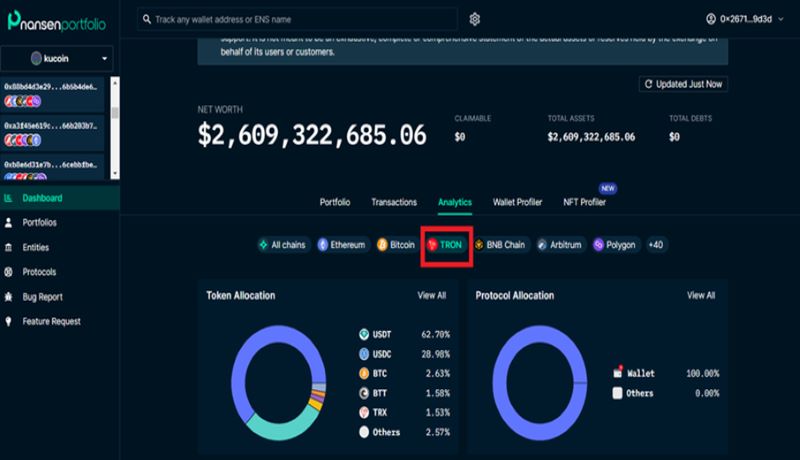This screenshot has height=460, width=800.
Task: Click the Protocol Allocation donut chart
Action: tap(540, 382)
